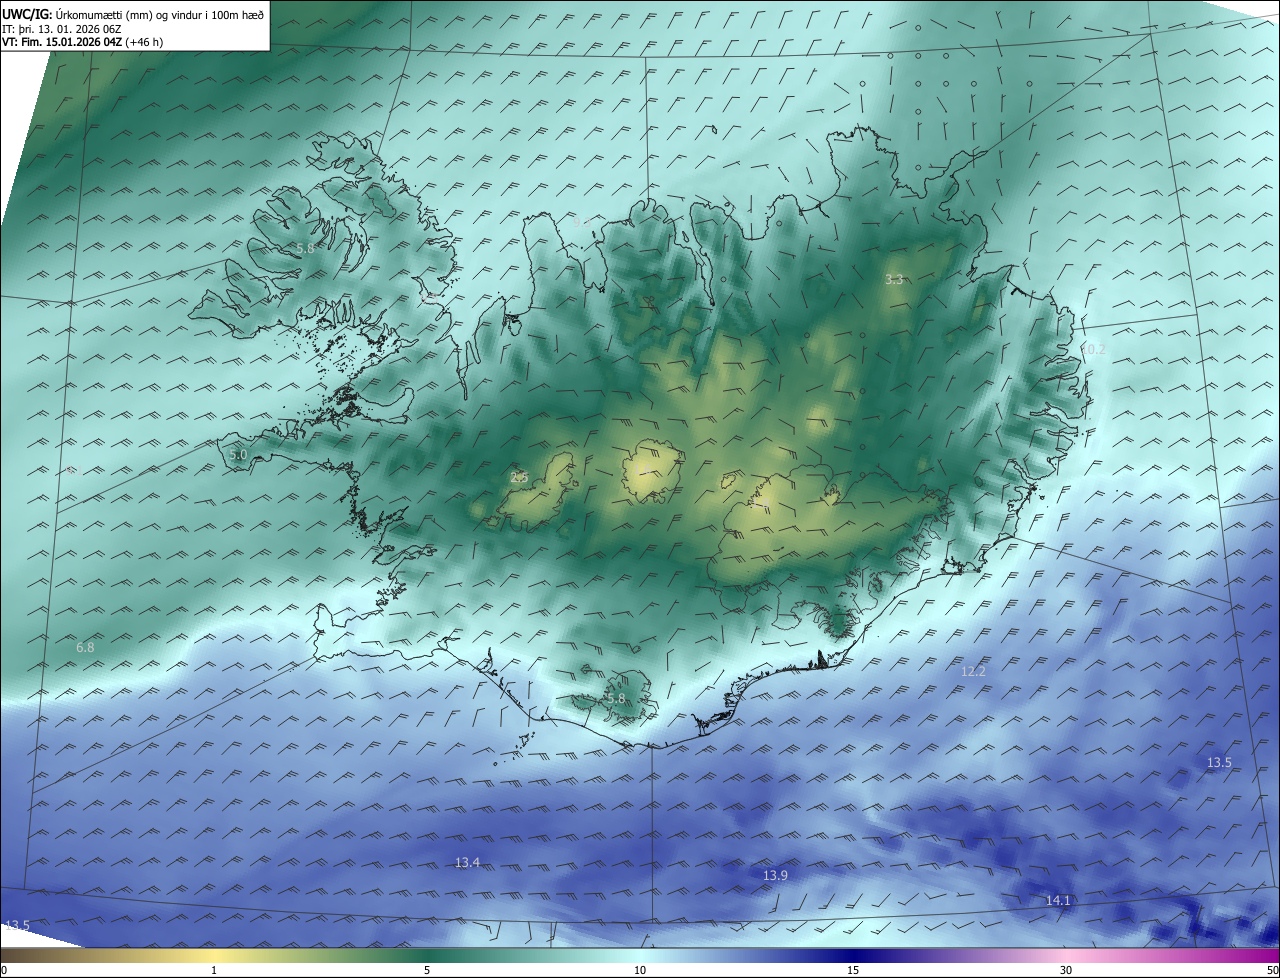Select the 6.8 value over the ocean
This screenshot has height=978, width=1280.
(x=86, y=647)
